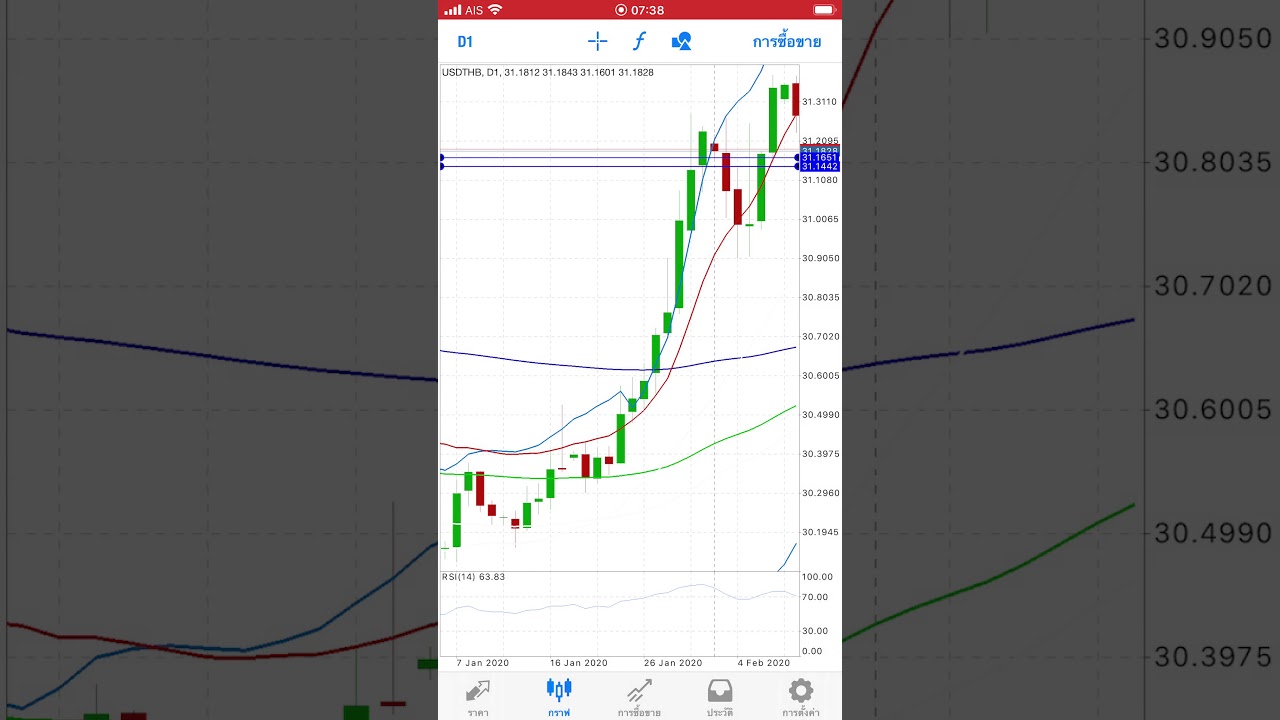Click the RSI 70.00 level label
Image resolution: width=1280 pixels, height=720 pixels.
[815, 597]
